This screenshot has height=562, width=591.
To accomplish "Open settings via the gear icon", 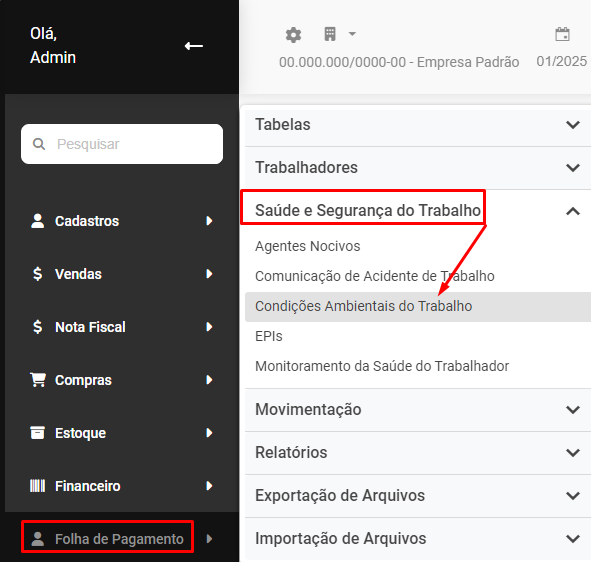I will 293,35.
